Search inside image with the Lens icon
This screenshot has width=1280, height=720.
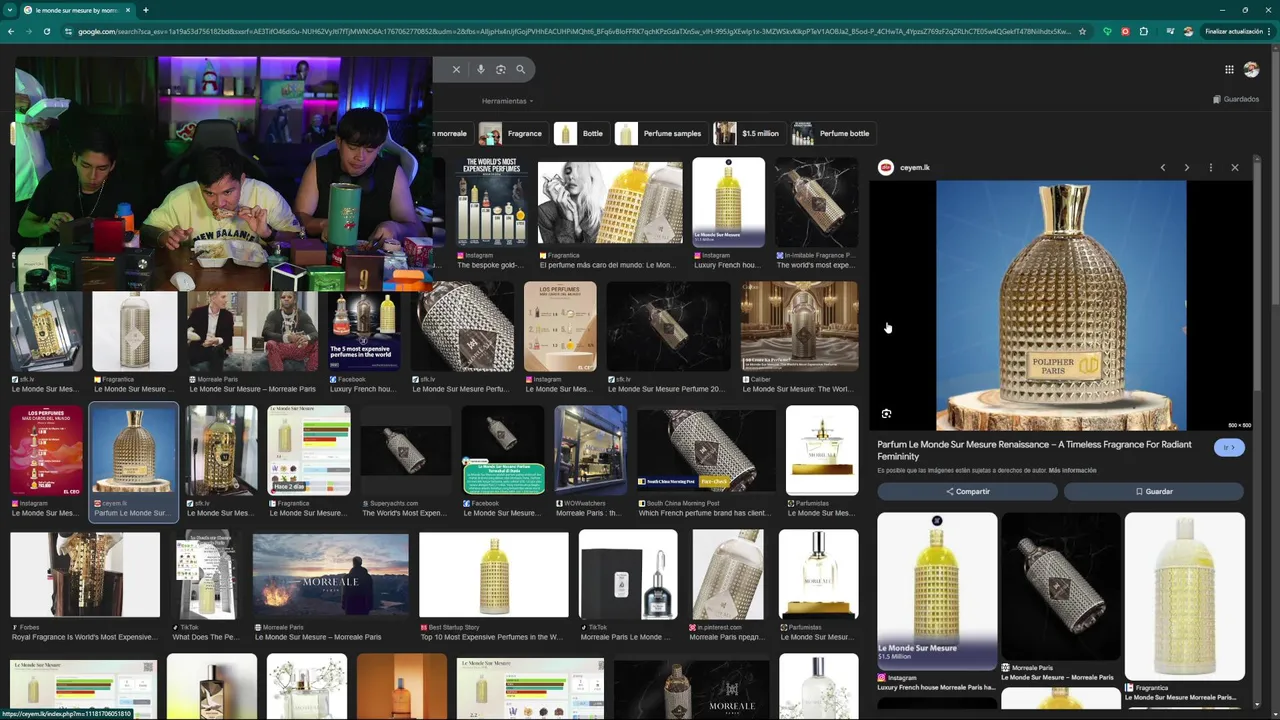pyautogui.click(x=886, y=413)
